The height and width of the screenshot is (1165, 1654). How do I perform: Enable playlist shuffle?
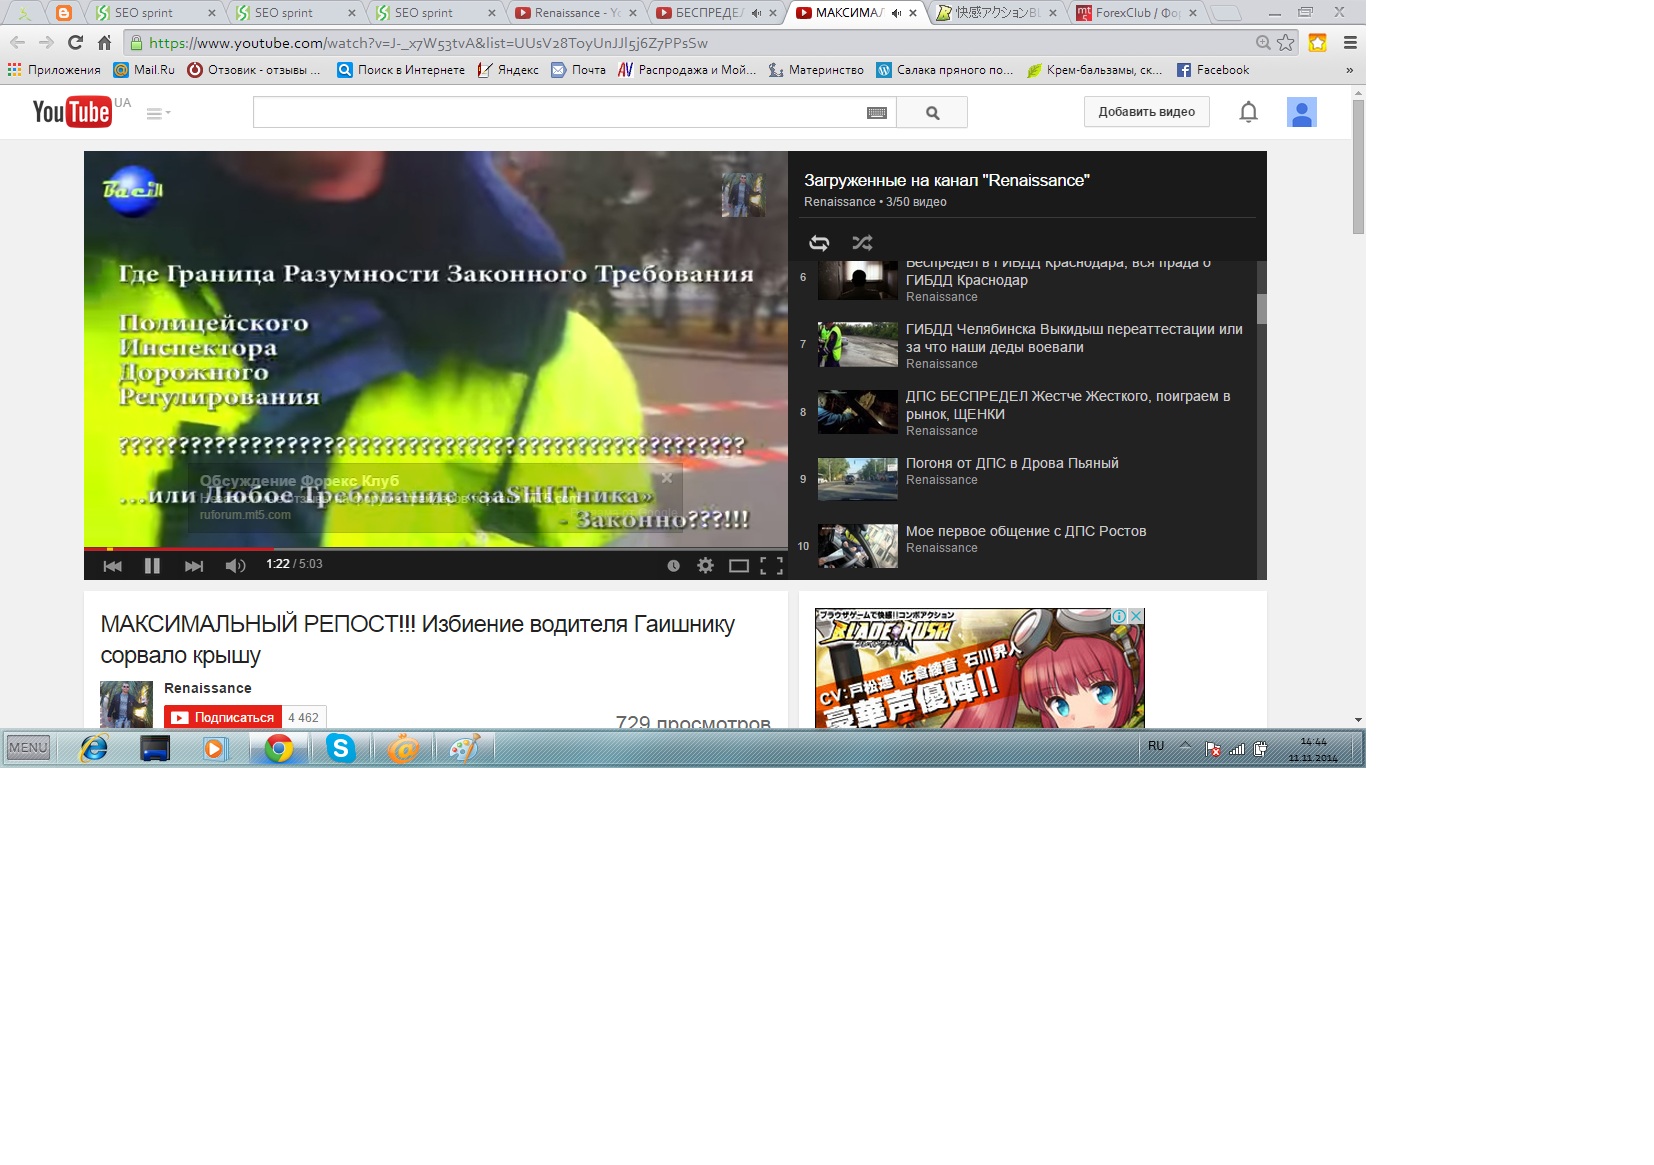click(x=862, y=243)
